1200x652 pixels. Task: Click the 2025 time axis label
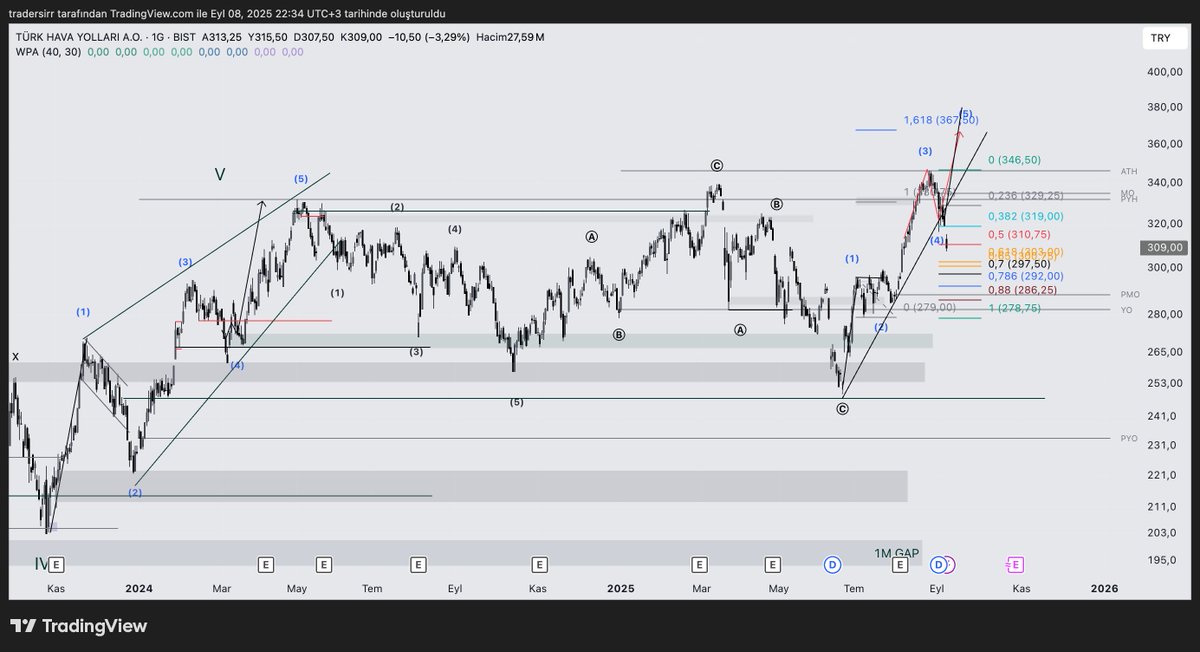[x=621, y=589]
